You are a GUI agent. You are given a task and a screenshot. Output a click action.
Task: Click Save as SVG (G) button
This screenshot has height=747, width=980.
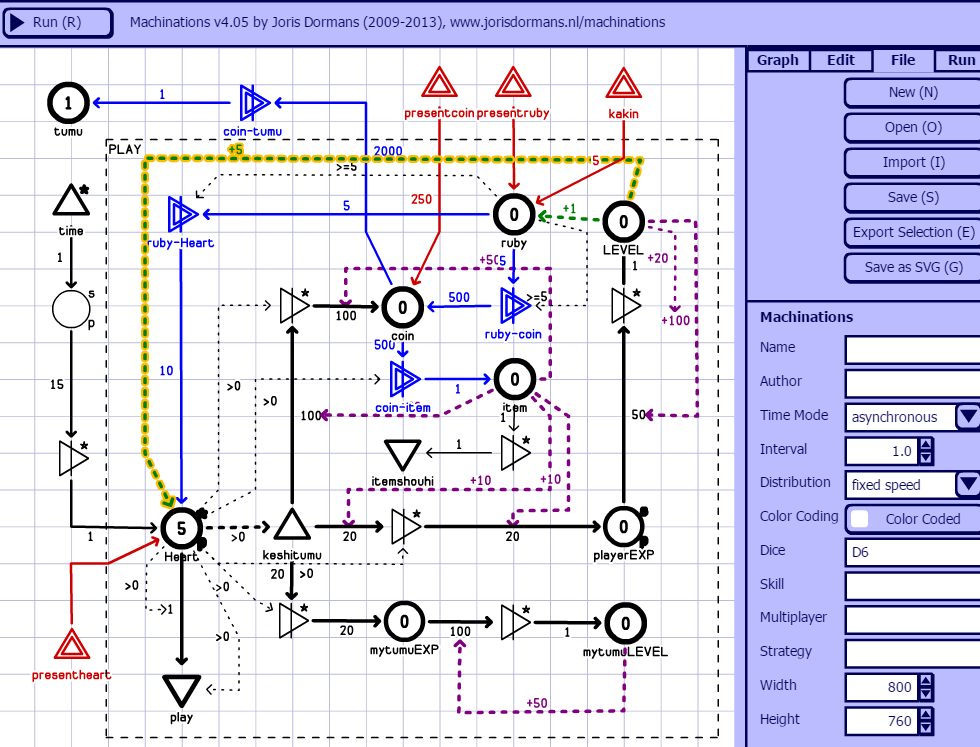click(913, 267)
